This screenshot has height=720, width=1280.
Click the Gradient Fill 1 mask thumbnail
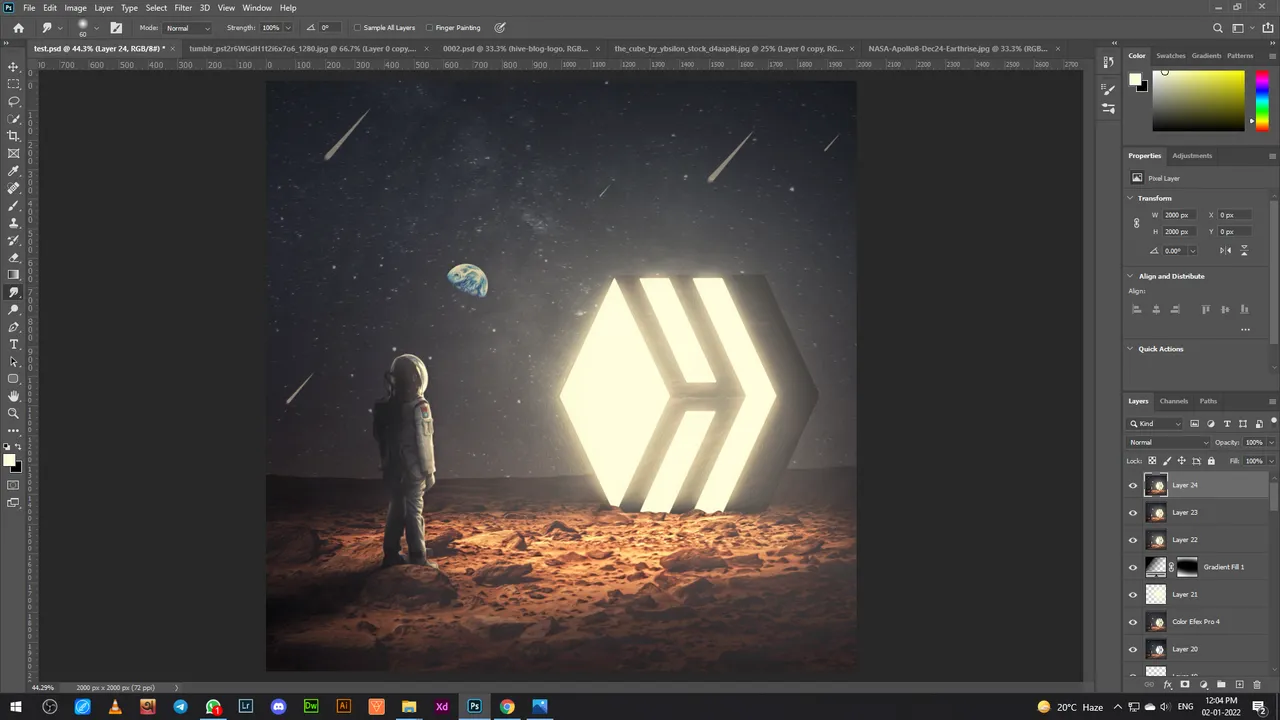point(1187,567)
